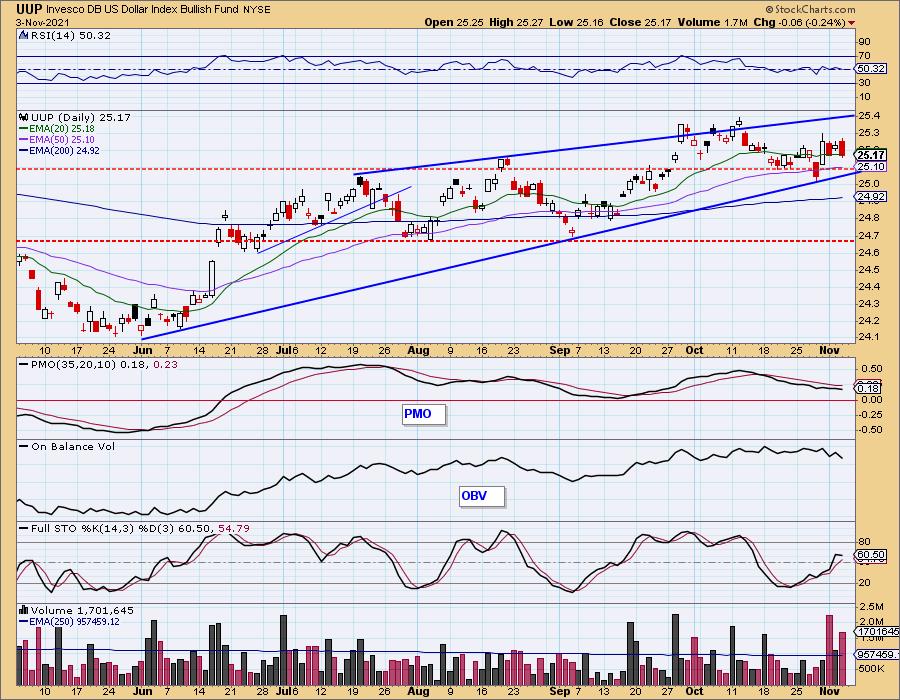This screenshot has height=700, width=900.
Task: Click the red down arrow after Chg
Action: (851, 23)
